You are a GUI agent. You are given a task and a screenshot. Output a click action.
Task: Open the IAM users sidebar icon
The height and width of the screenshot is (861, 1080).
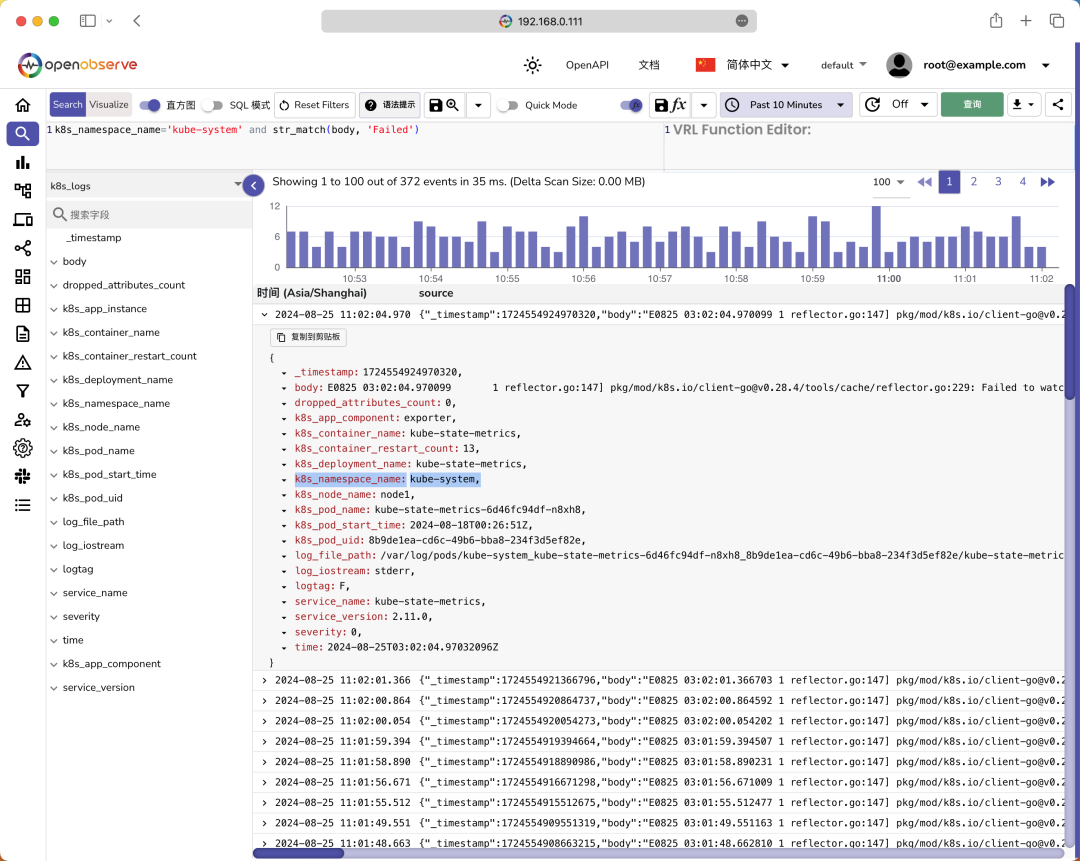click(23, 419)
